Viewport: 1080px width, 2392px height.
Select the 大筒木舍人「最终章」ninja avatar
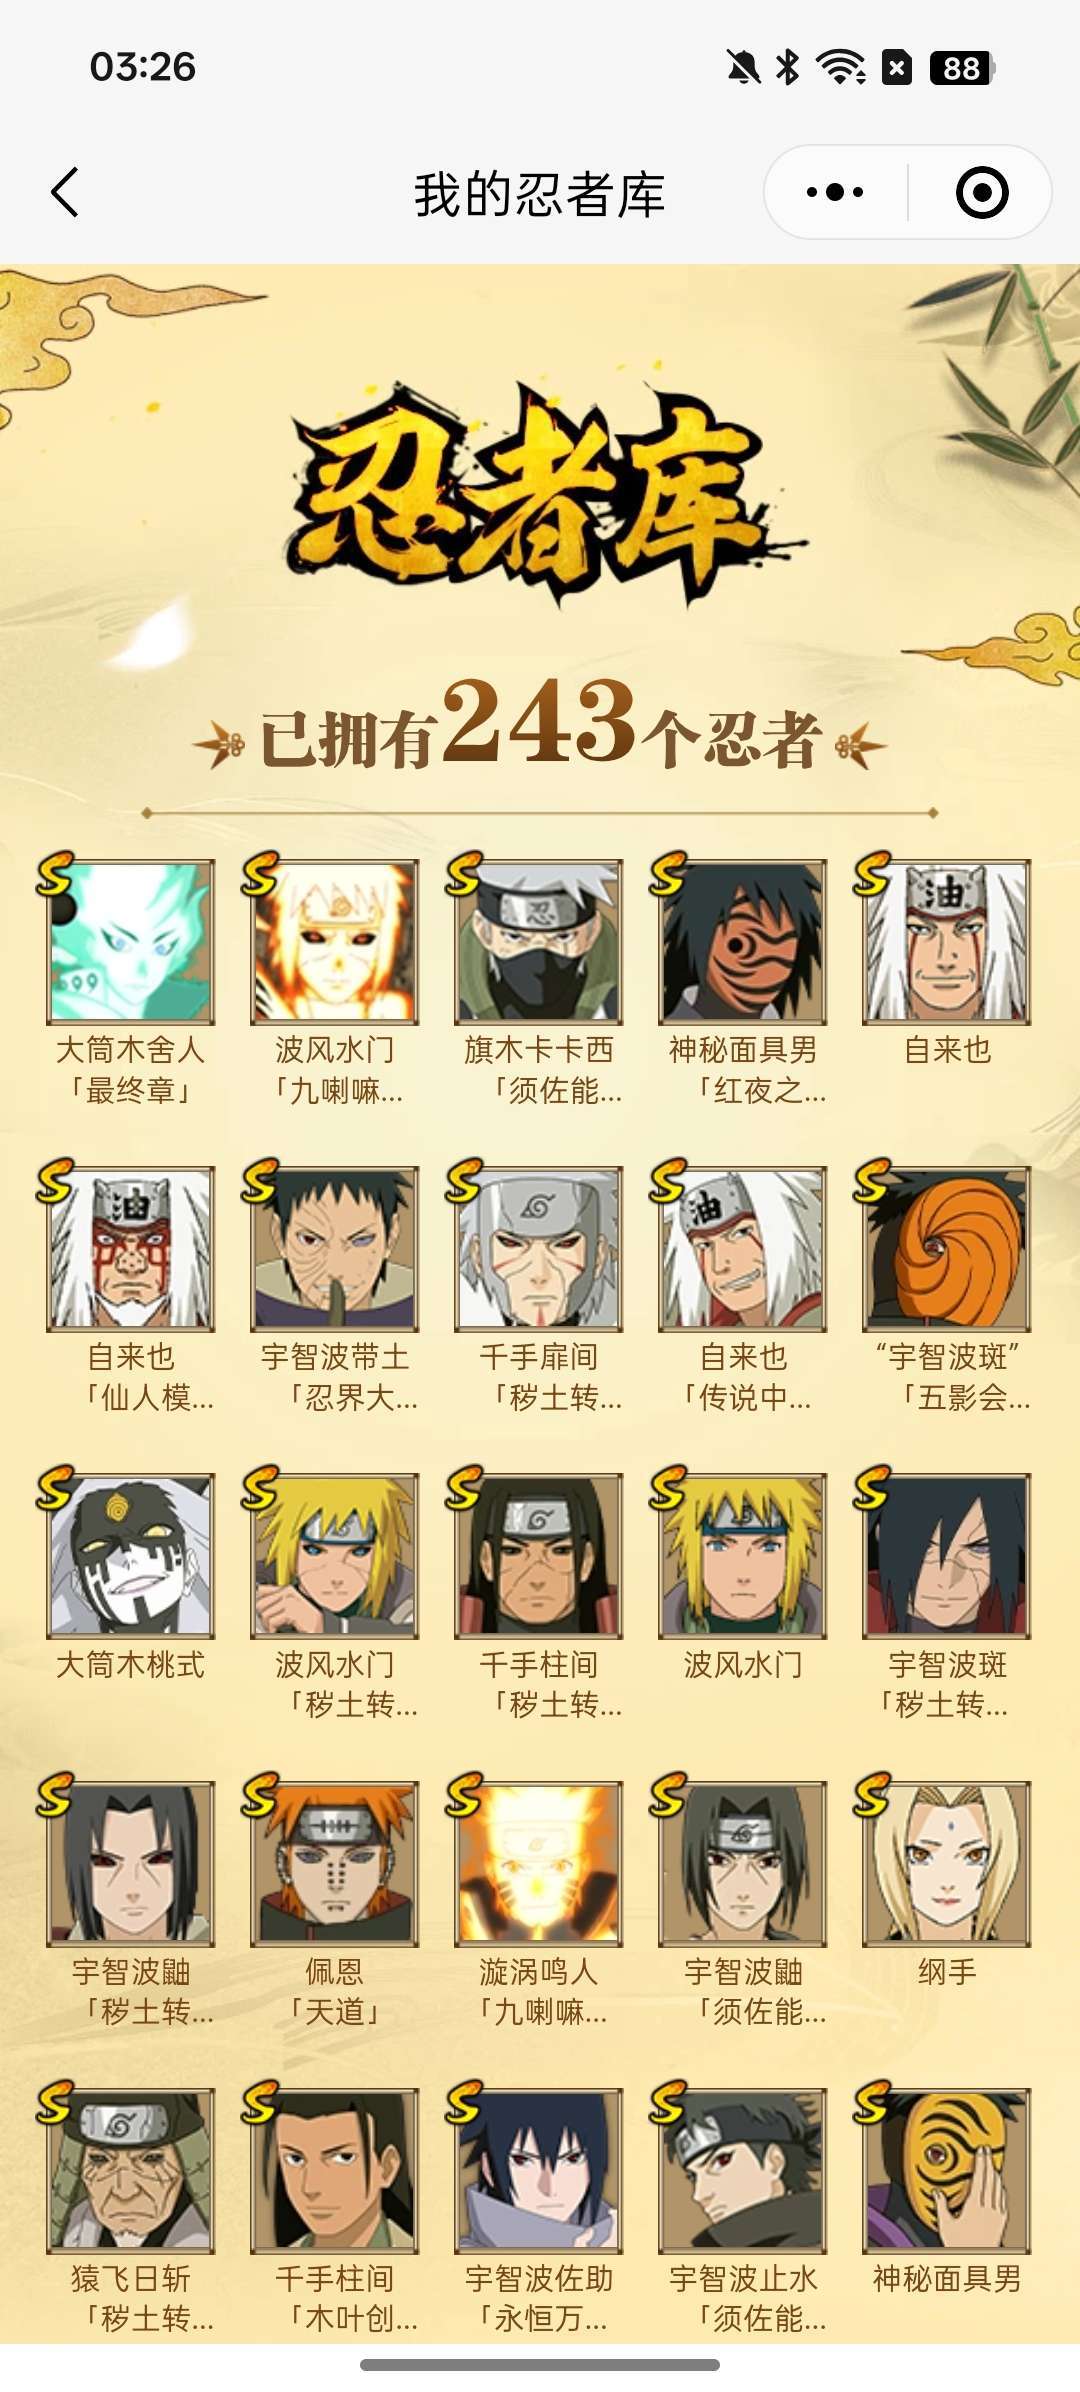point(131,942)
